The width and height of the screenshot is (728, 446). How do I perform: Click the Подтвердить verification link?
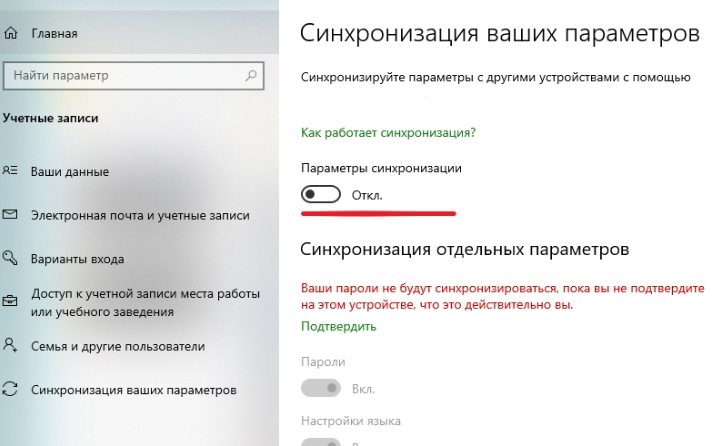click(338, 326)
